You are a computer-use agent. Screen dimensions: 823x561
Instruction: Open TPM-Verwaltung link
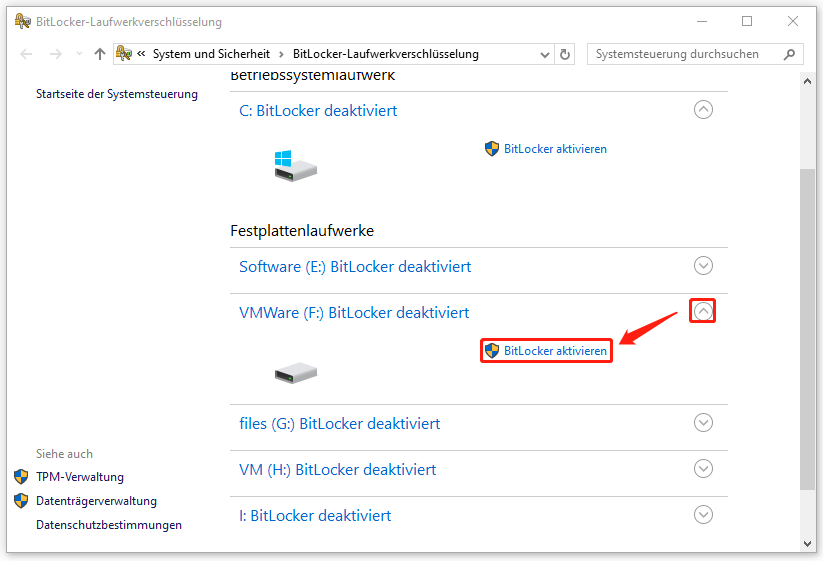(x=80, y=477)
